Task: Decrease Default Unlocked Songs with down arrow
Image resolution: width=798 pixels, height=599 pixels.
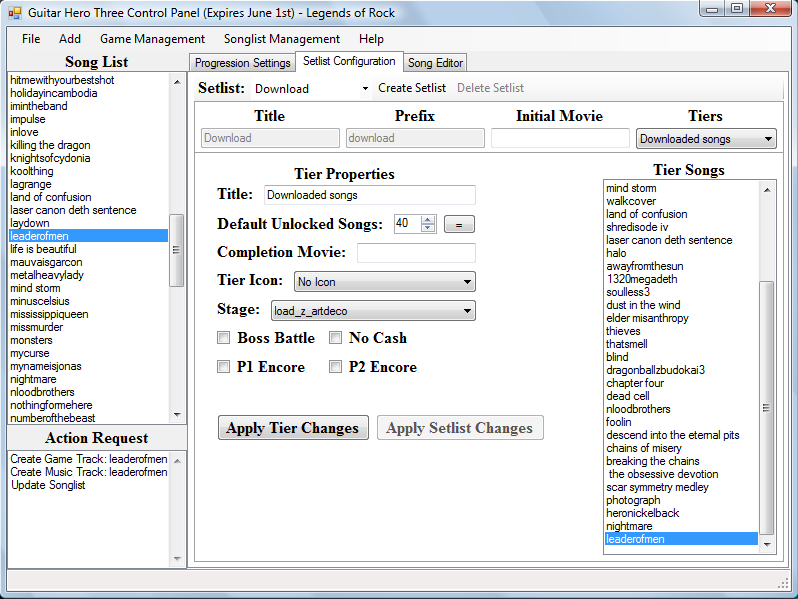Action: (429, 228)
